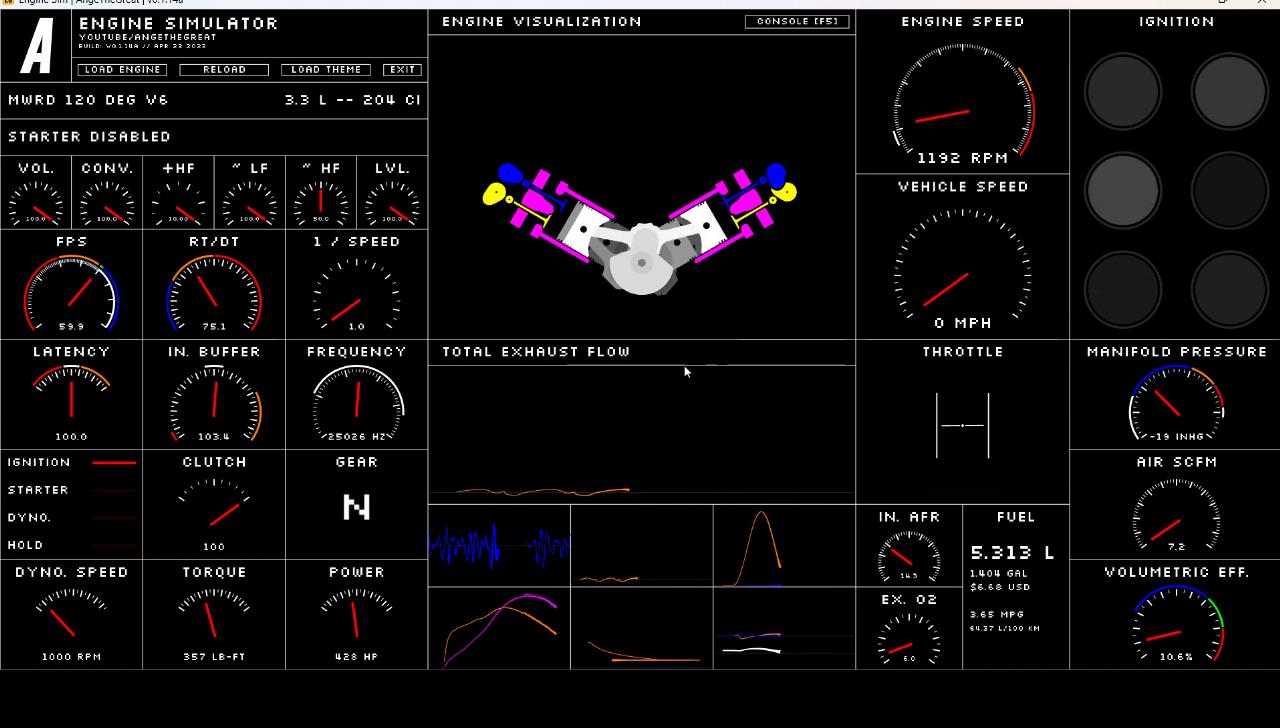Click the orange peak pulse scope
The image size is (1280, 728).
coord(784,546)
